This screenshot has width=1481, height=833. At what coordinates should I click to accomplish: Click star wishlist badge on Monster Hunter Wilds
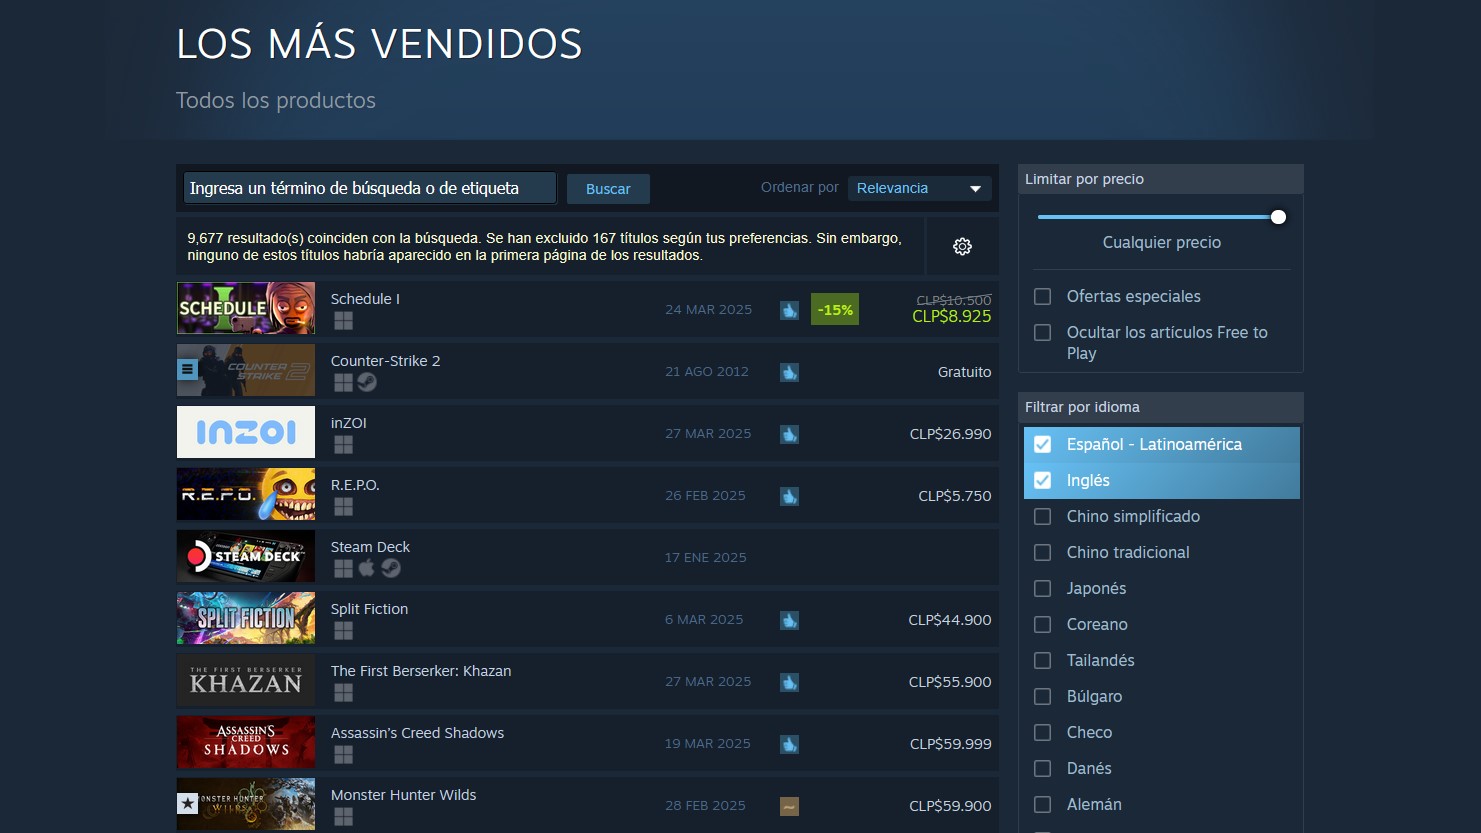(187, 803)
